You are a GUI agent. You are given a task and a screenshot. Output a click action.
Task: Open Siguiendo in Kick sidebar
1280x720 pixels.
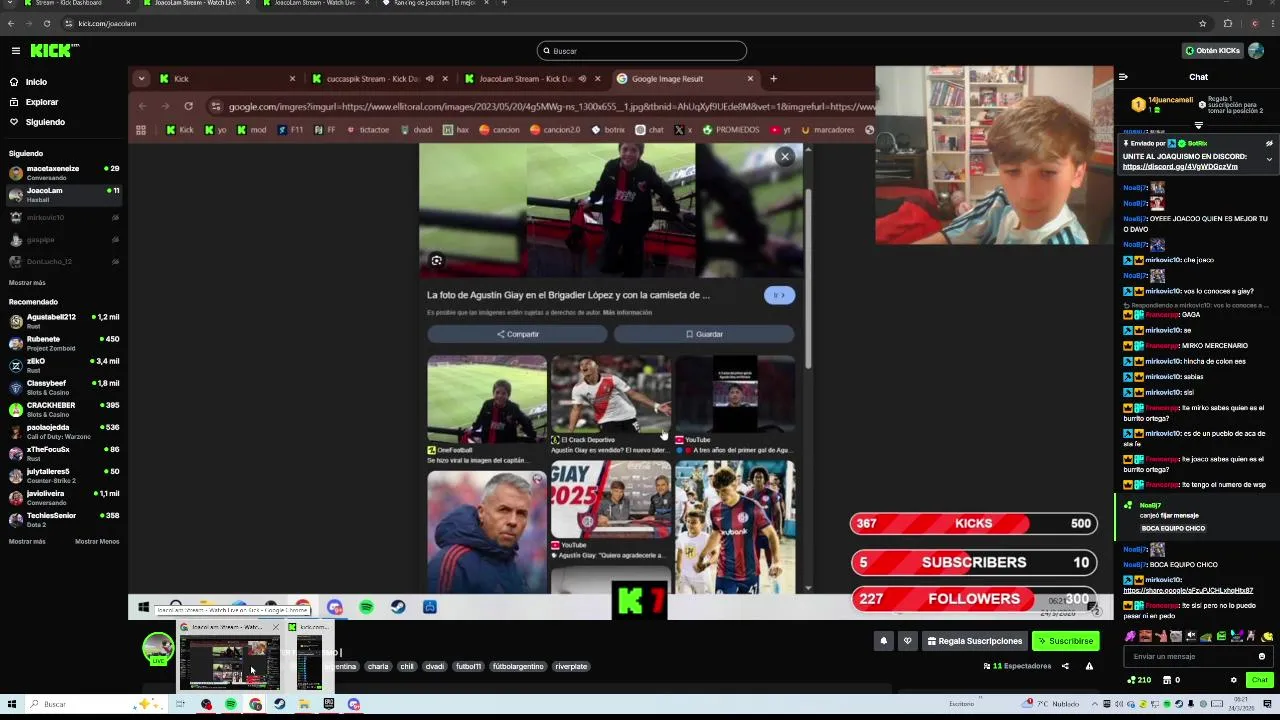pos(45,122)
